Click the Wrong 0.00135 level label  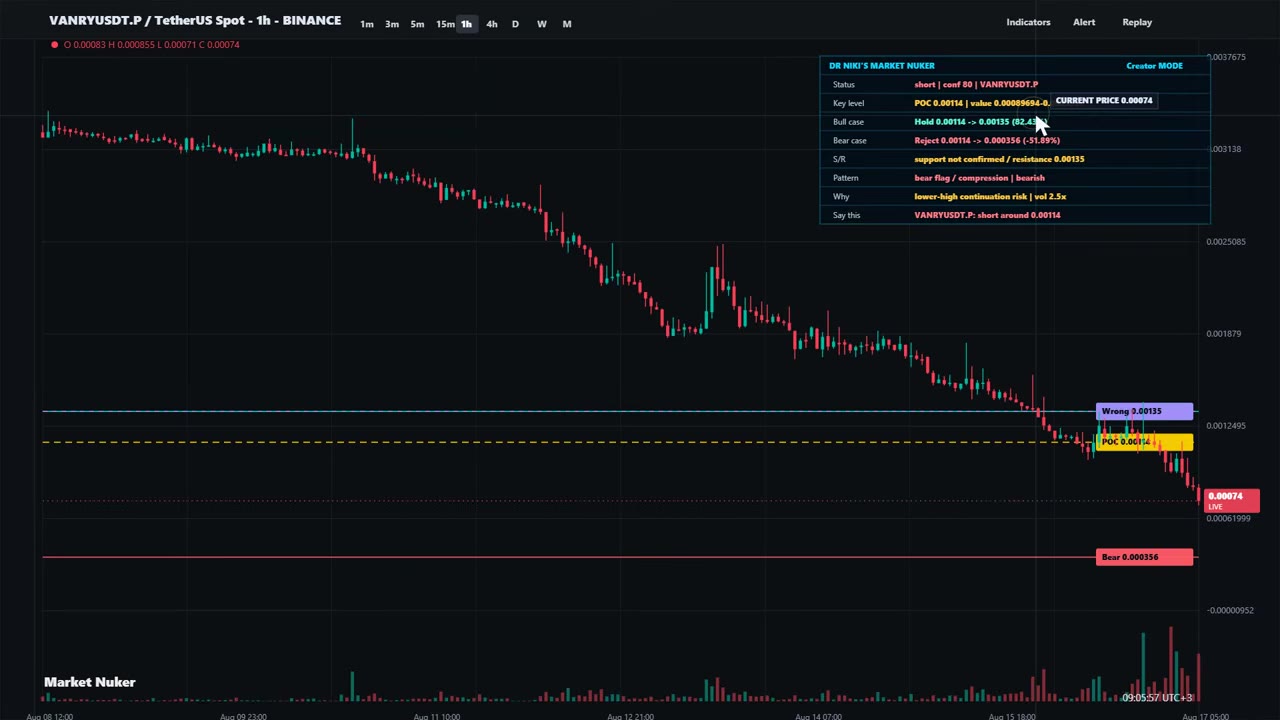pos(1144,411)
